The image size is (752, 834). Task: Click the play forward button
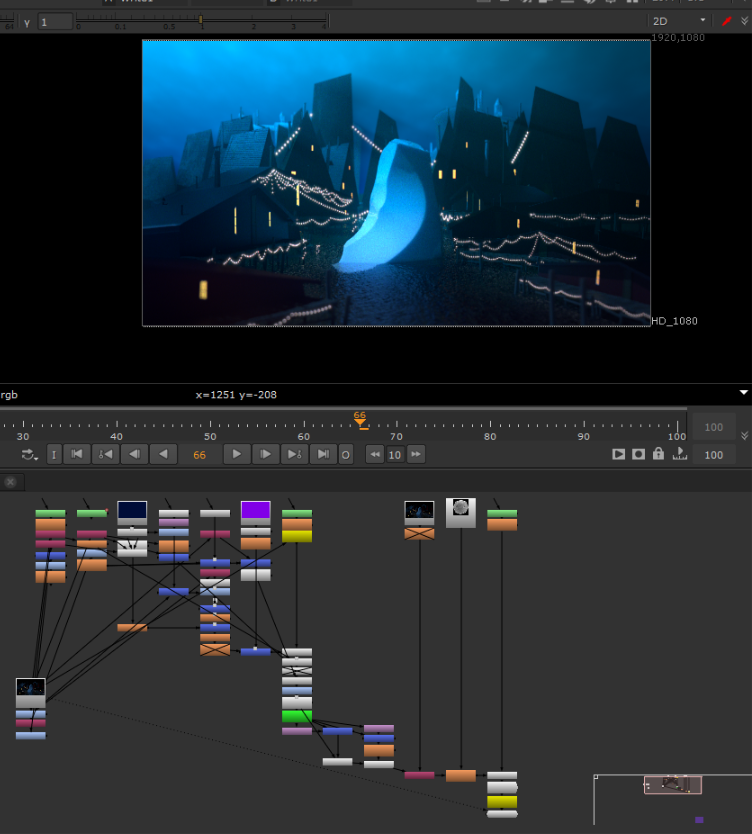click(236, 454)
